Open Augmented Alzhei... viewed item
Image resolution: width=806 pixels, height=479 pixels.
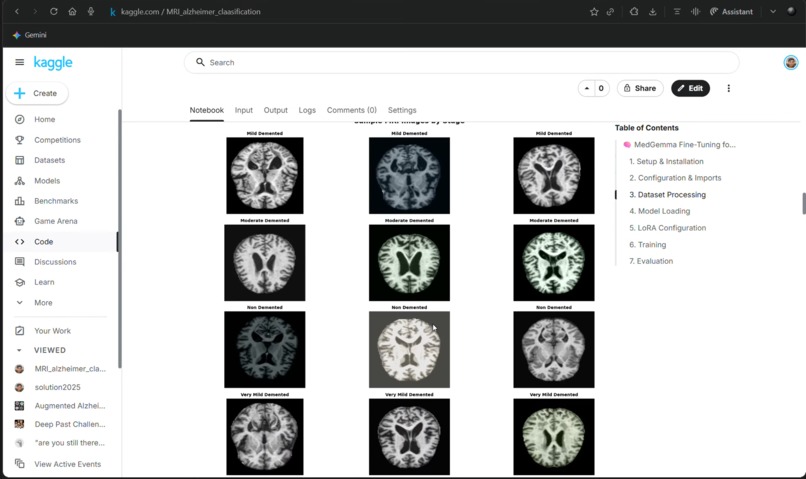70,406
